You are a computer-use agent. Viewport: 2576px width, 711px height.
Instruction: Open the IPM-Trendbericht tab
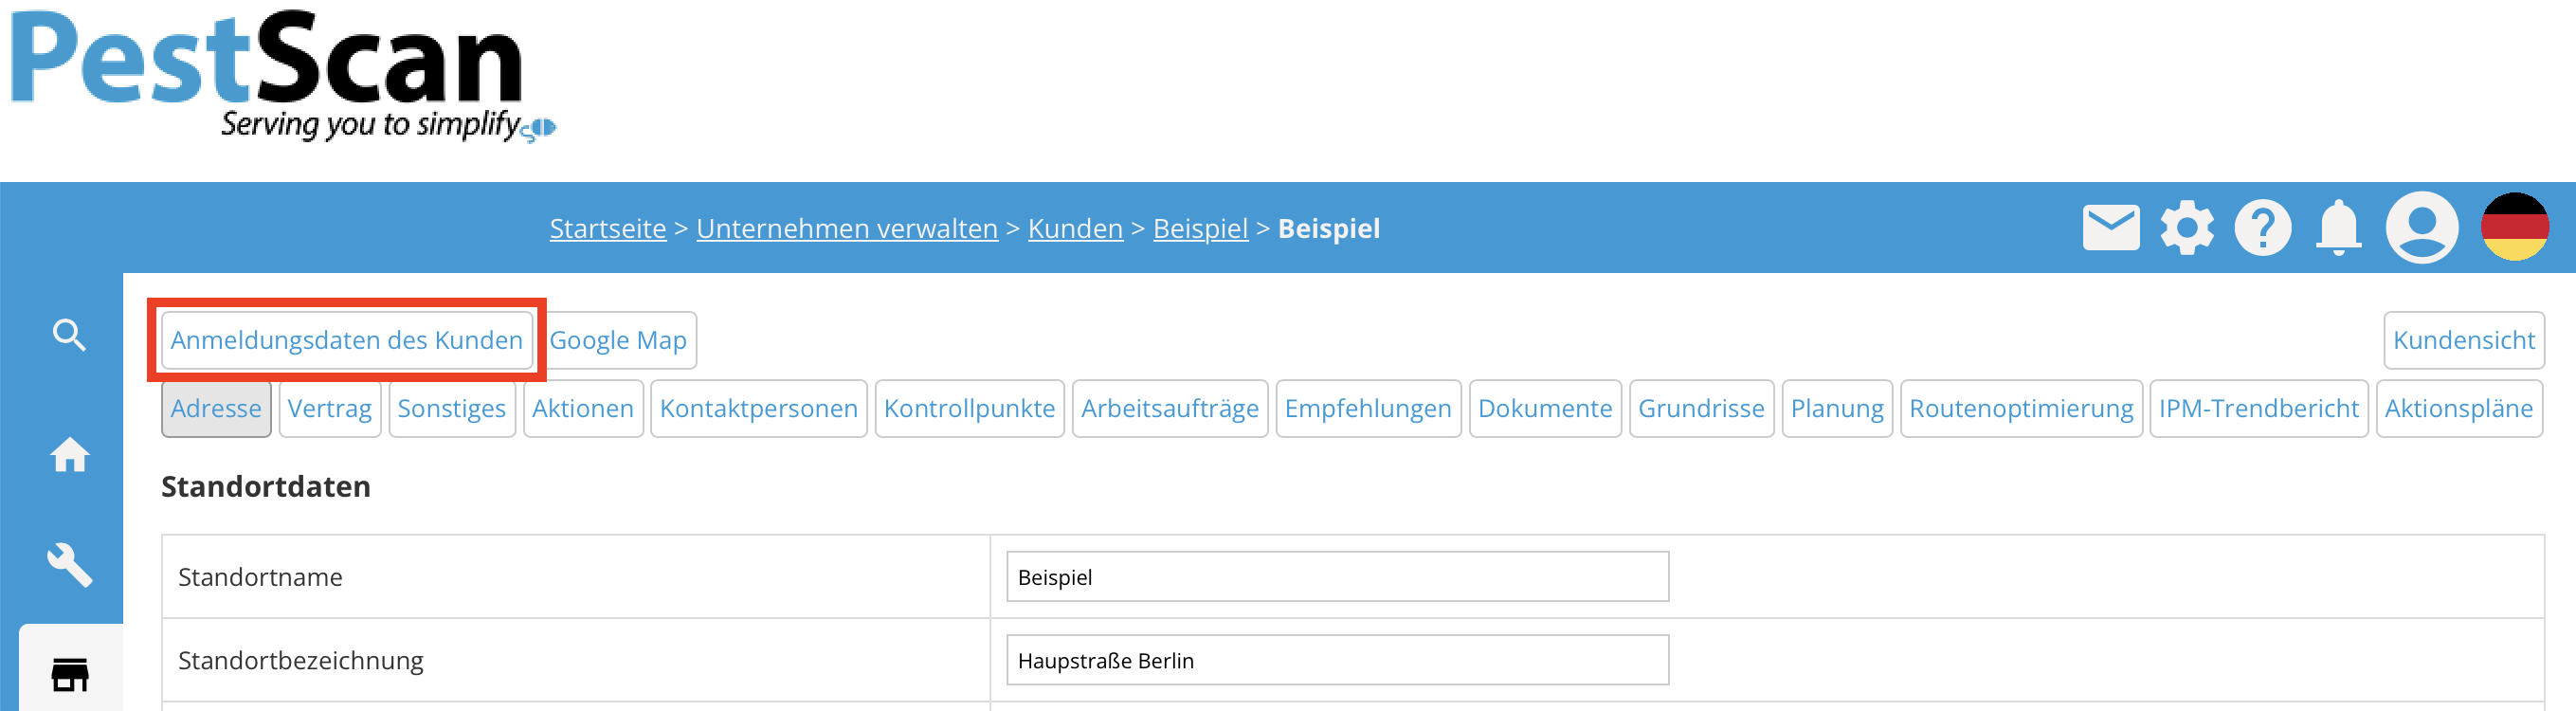point(2258,408)
